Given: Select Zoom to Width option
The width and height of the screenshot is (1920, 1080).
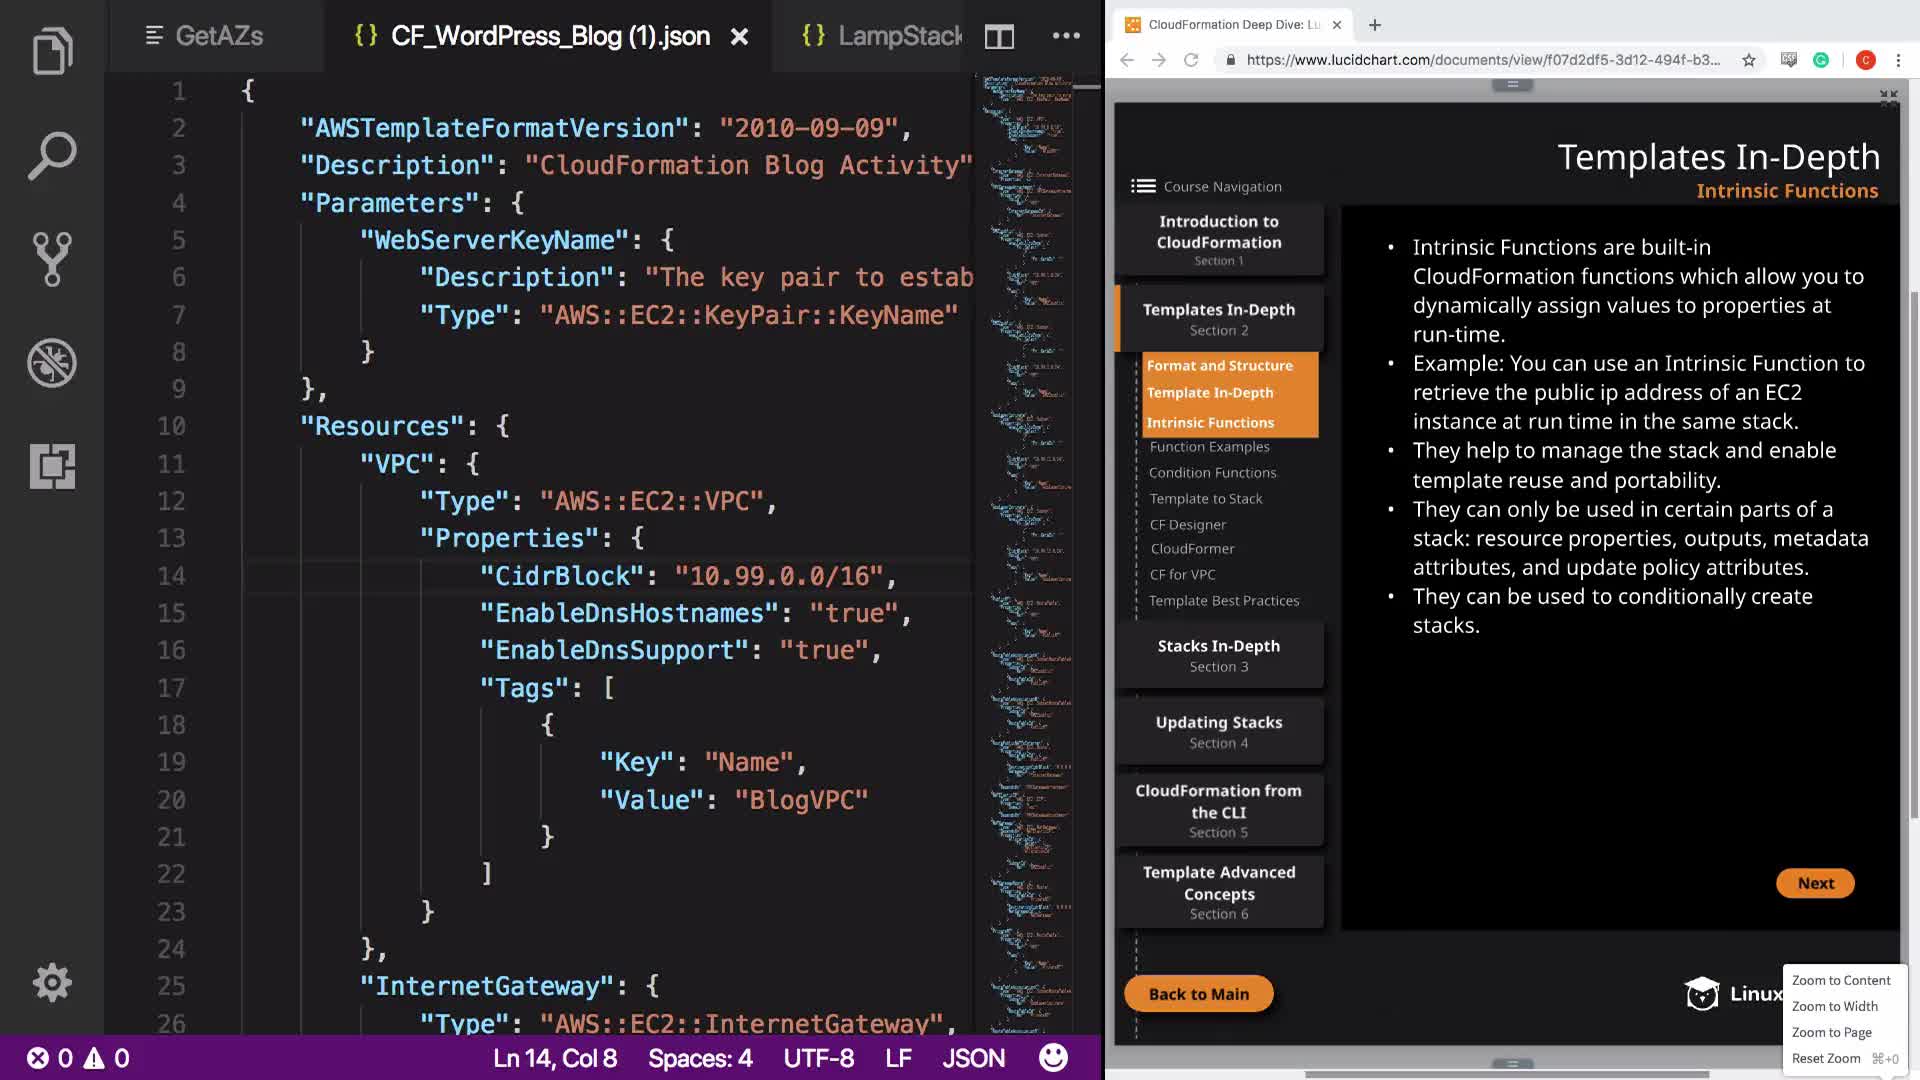Looking at the screenshot, I should click(x=1834, y=1006).
